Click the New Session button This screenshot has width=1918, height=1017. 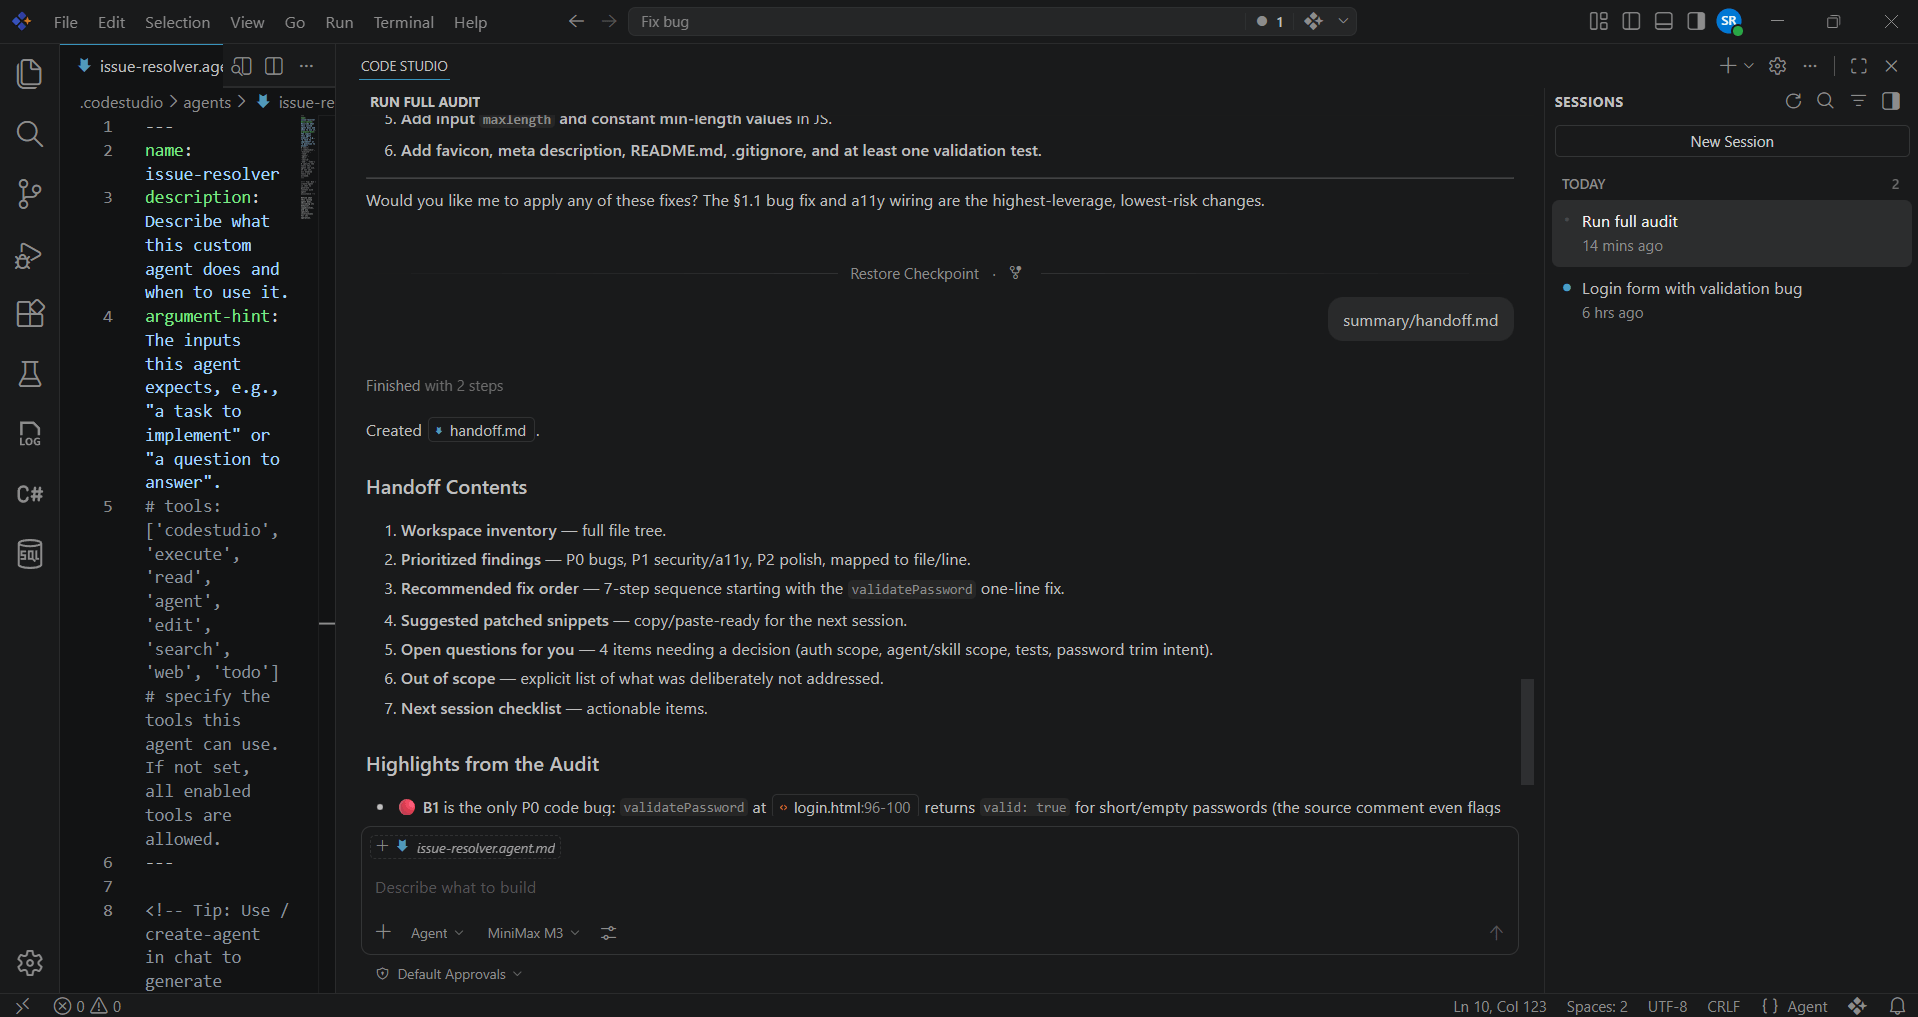[1731, 142]
